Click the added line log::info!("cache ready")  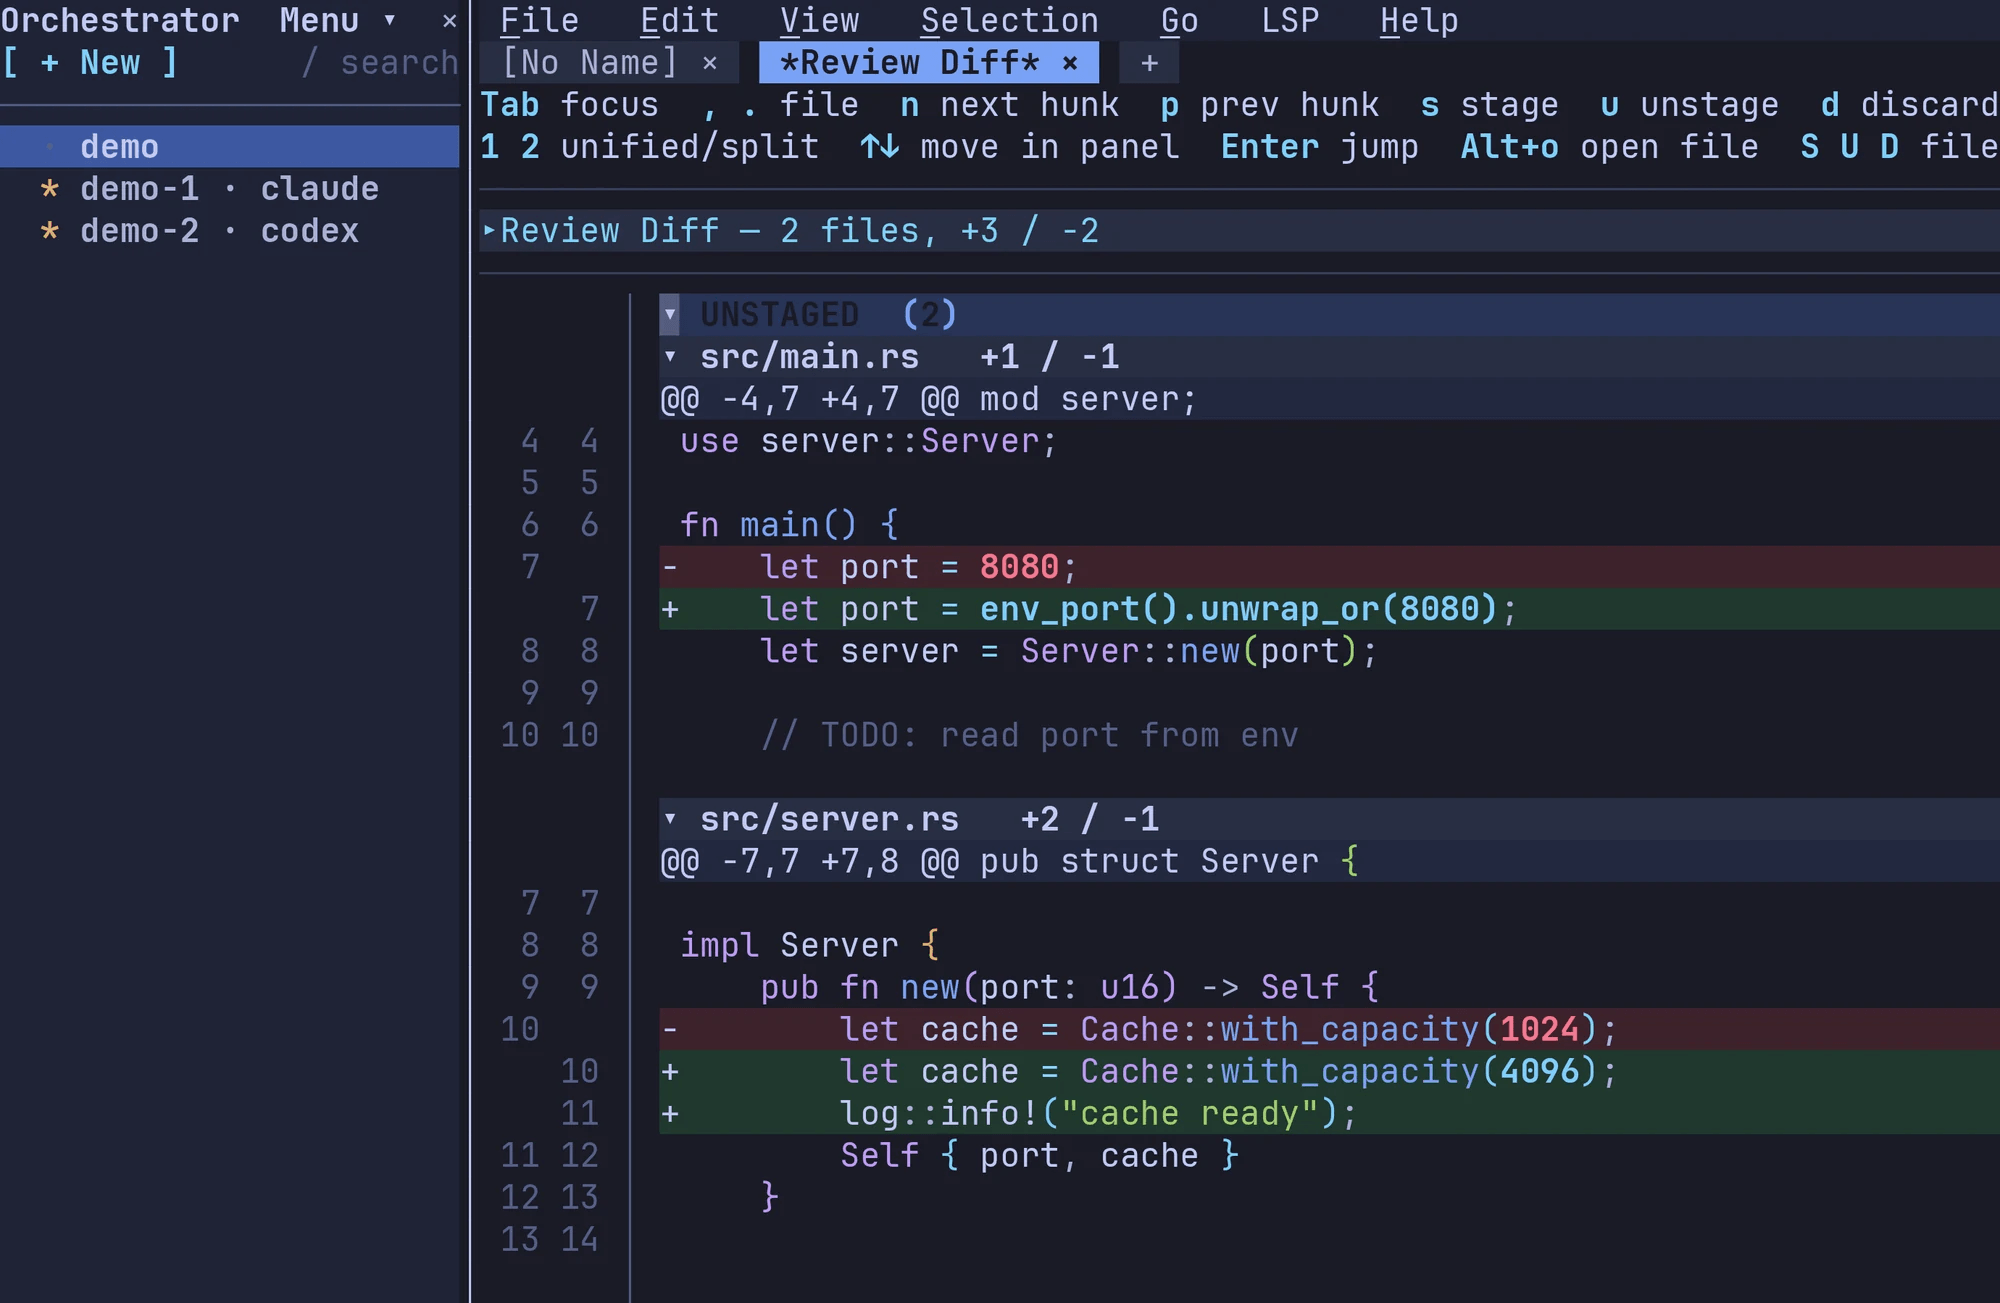(x=1329, y=1113)
